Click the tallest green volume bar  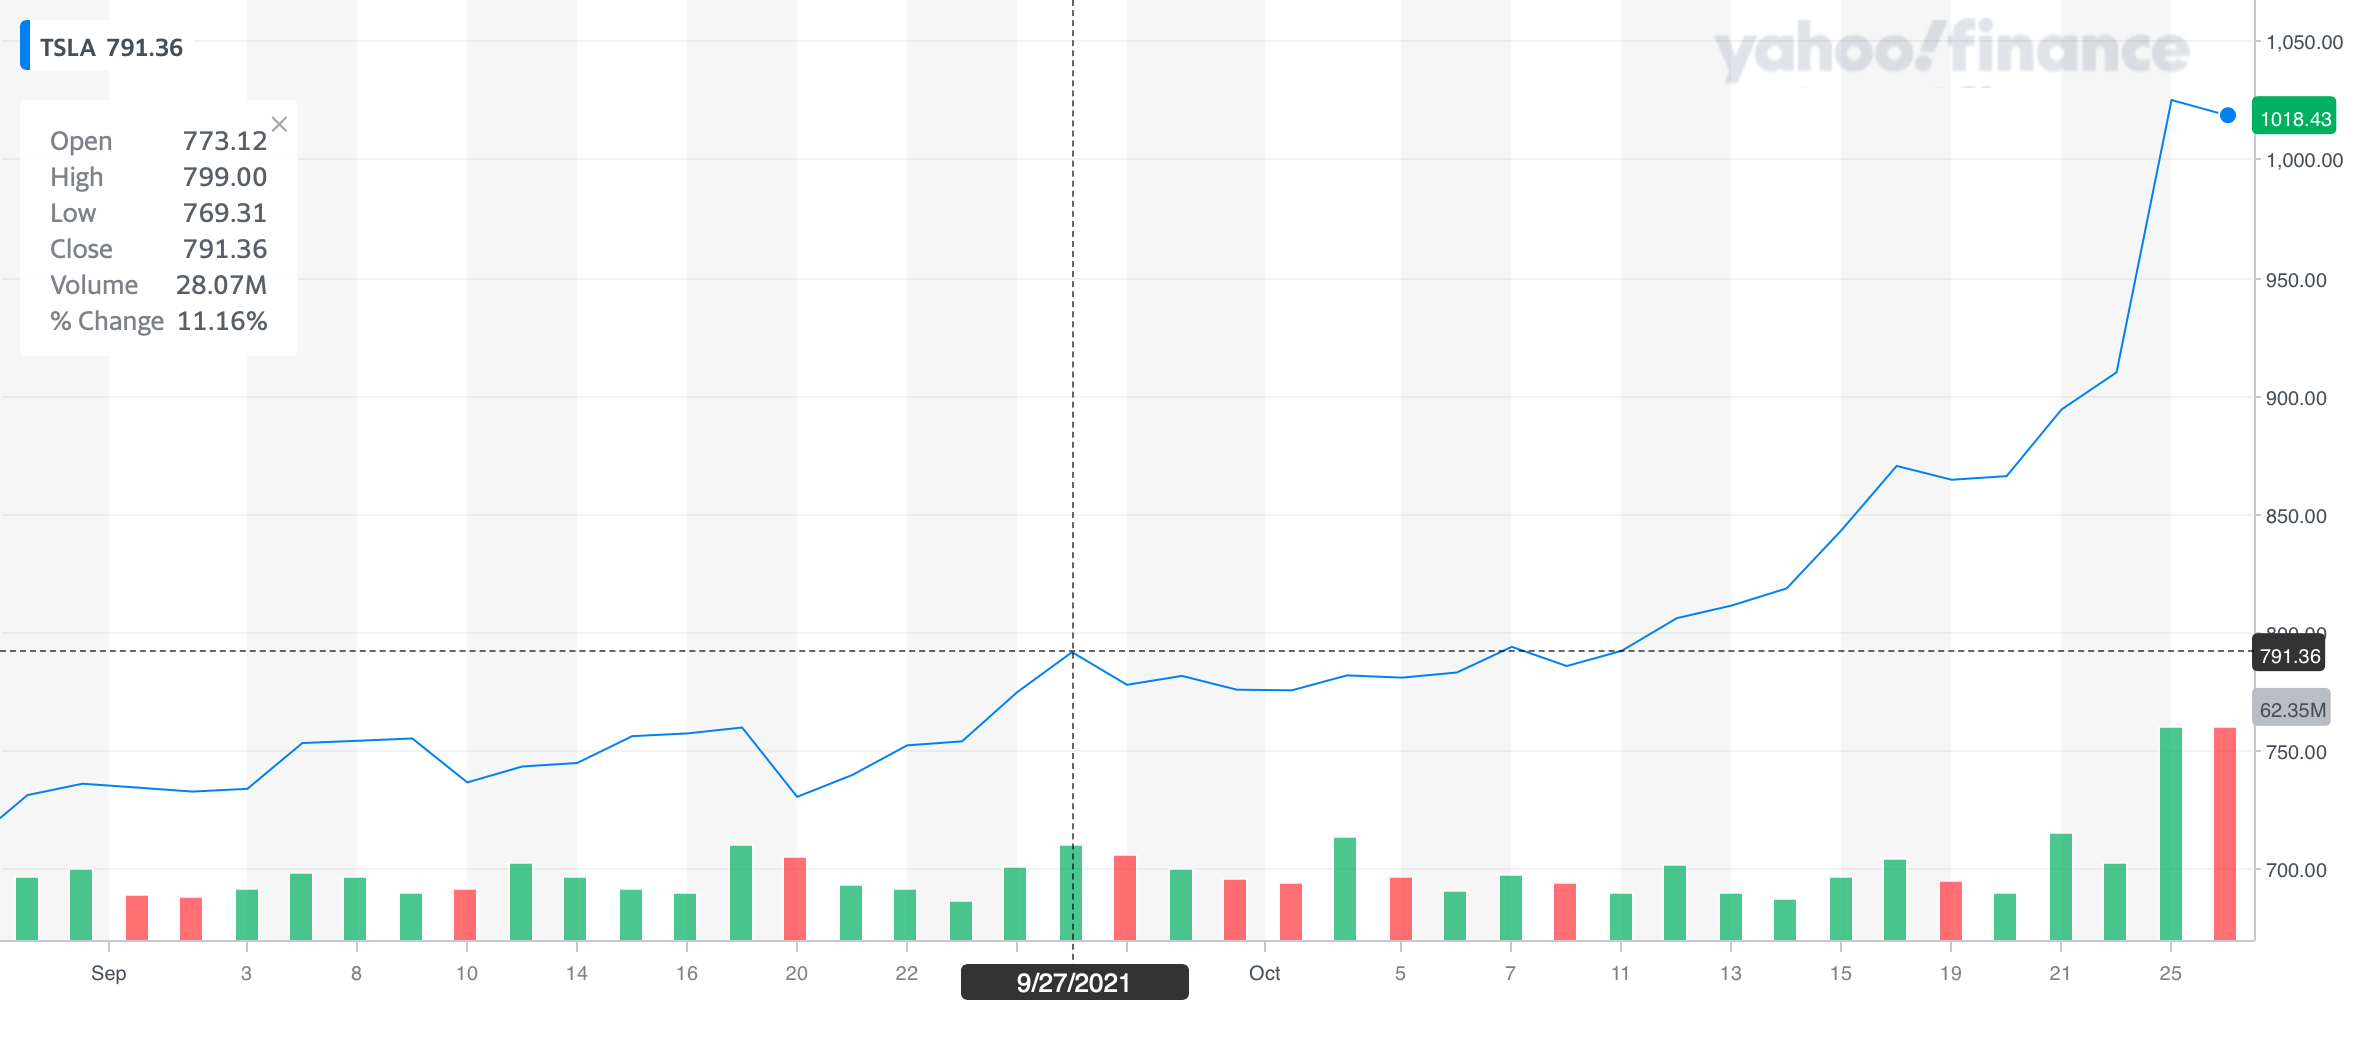pos(2170,833)
